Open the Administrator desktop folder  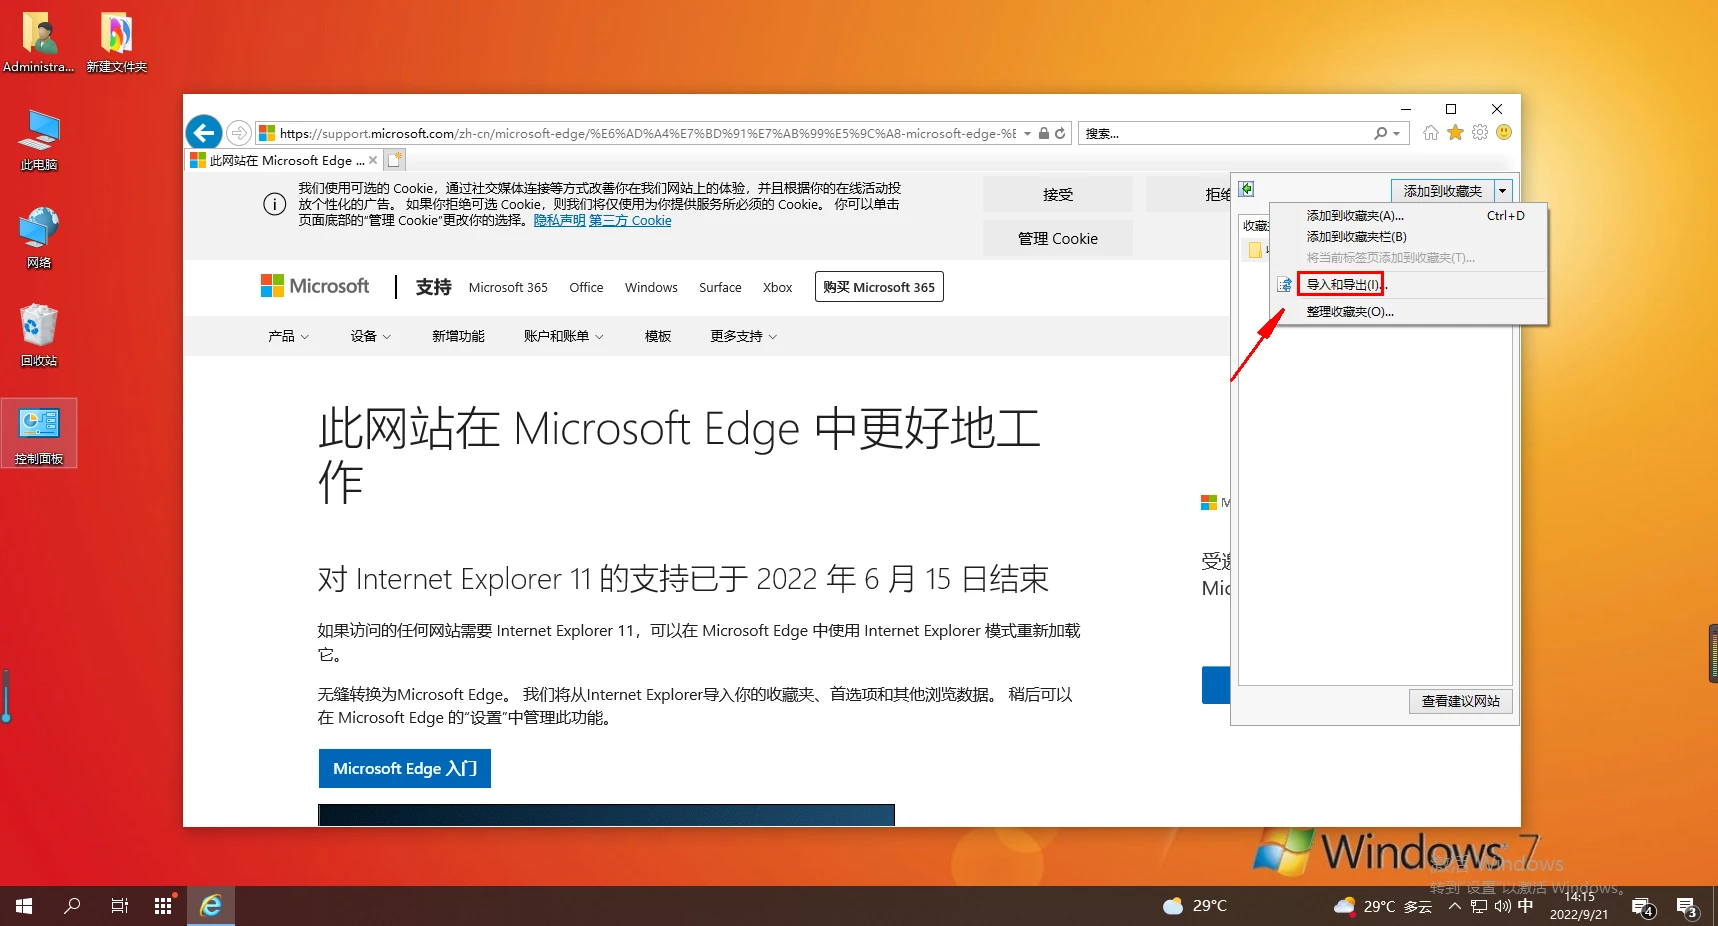point(38,42)
